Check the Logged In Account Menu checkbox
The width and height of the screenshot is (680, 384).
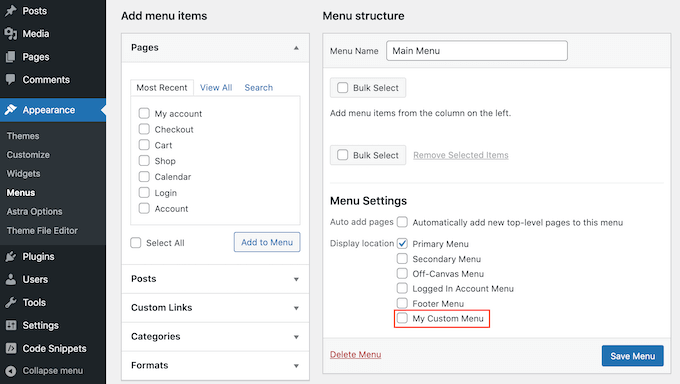pyautogui.click(x=402, y=288)
